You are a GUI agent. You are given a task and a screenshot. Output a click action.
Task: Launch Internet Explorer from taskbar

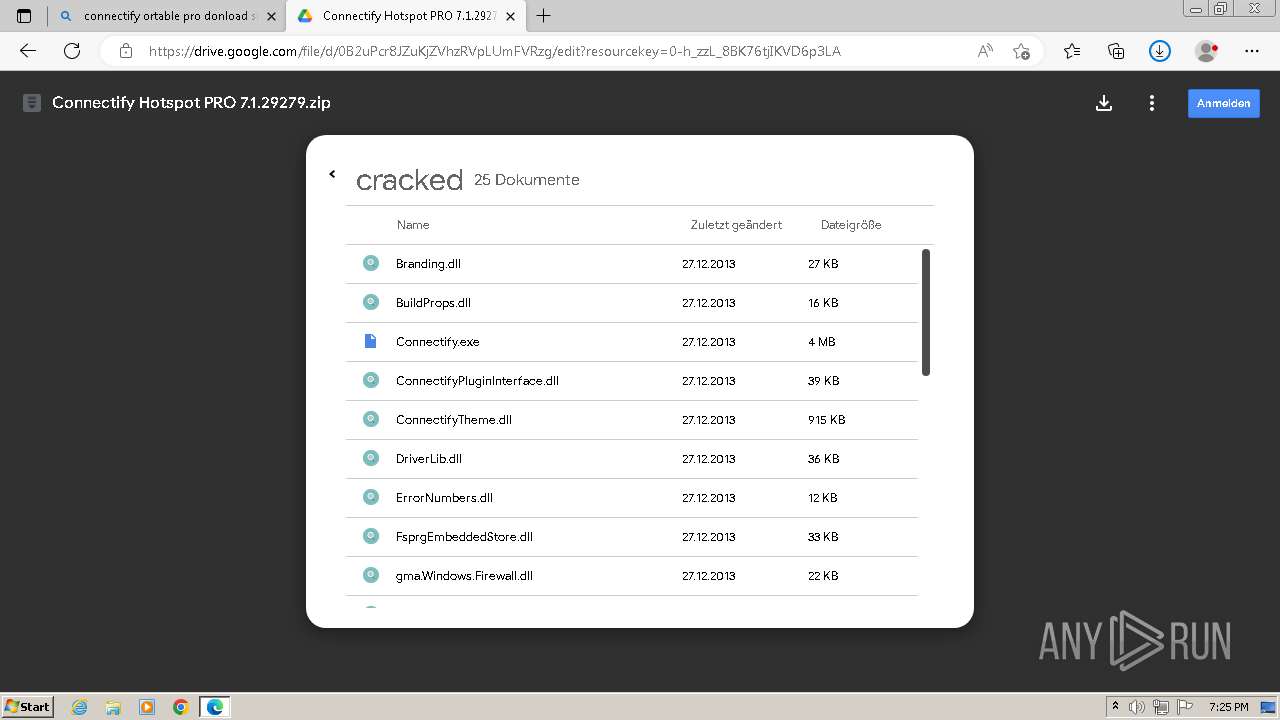click(x=80, y=707)
